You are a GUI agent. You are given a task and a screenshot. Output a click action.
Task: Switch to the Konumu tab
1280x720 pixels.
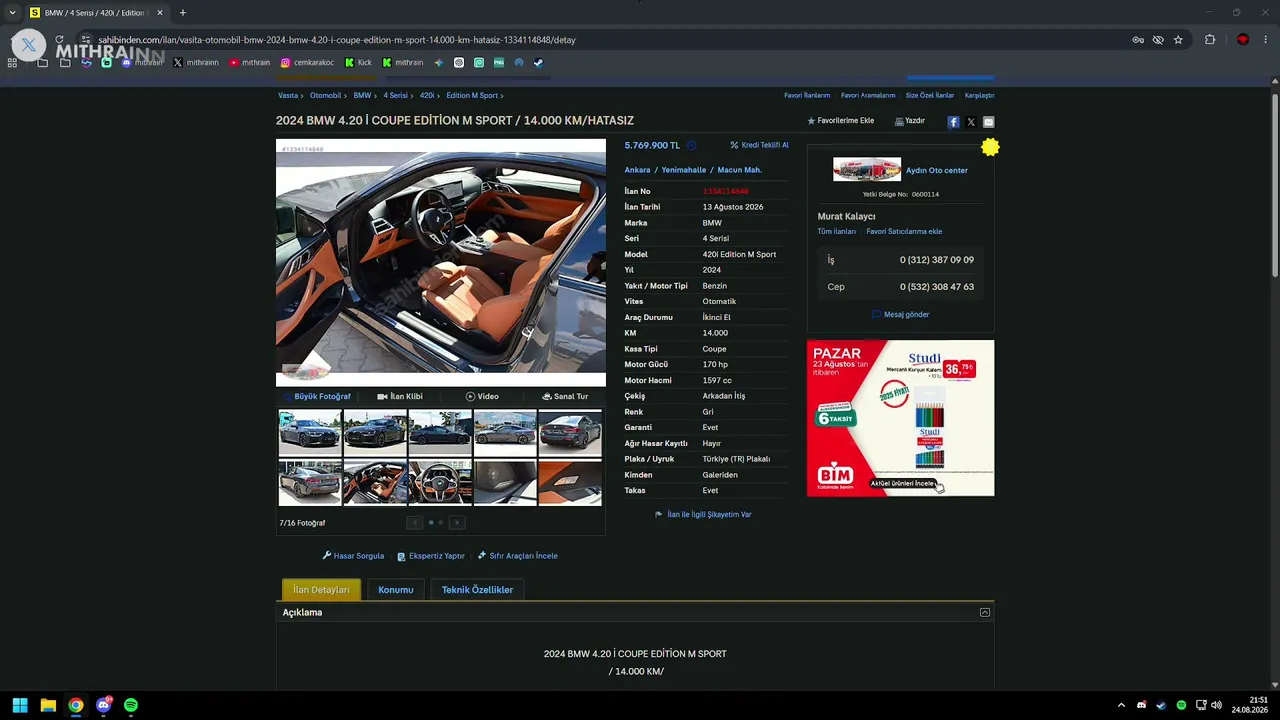pyautogui.click(x=396, y=590)
